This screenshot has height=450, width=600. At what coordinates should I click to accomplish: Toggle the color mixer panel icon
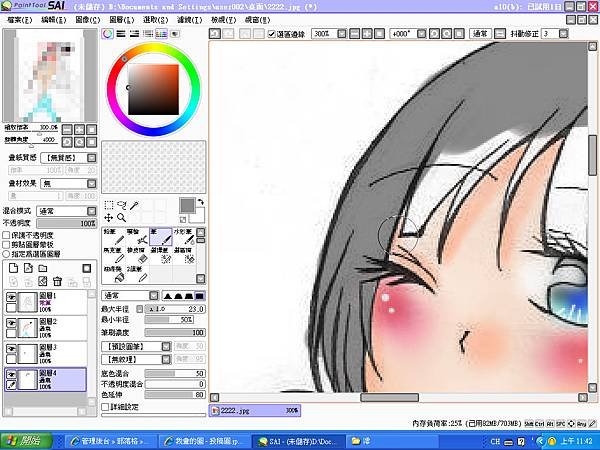[148, 34]
